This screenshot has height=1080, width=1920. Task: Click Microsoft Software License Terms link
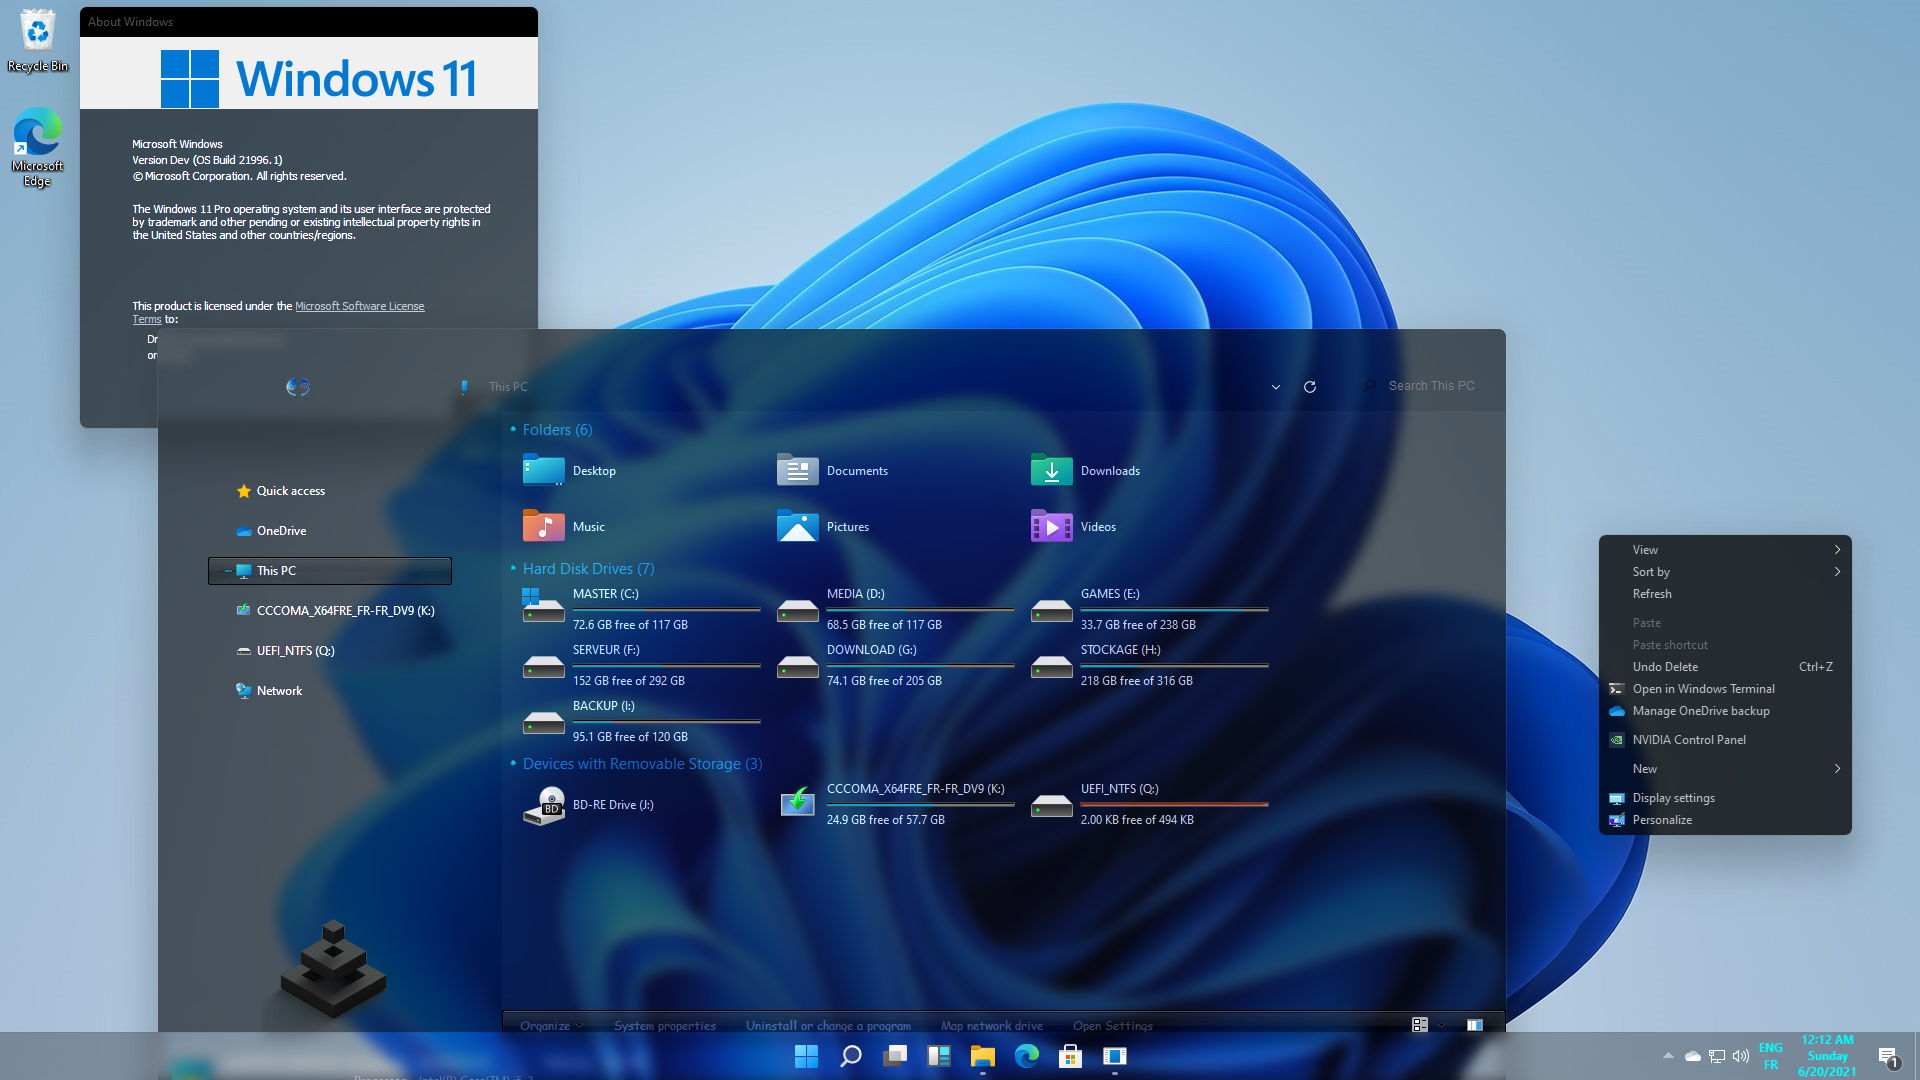pyautogui.click(x=359, y=307)
